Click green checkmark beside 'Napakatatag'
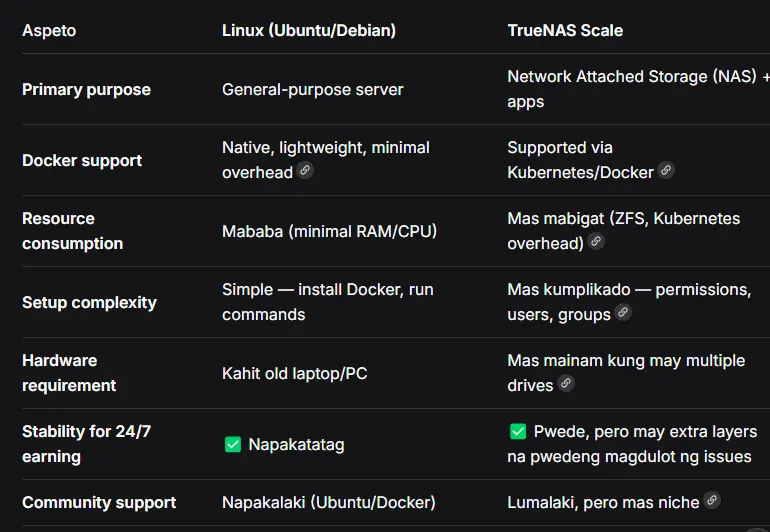This screenshot has width=770, height=532. (x=233, y=445)
